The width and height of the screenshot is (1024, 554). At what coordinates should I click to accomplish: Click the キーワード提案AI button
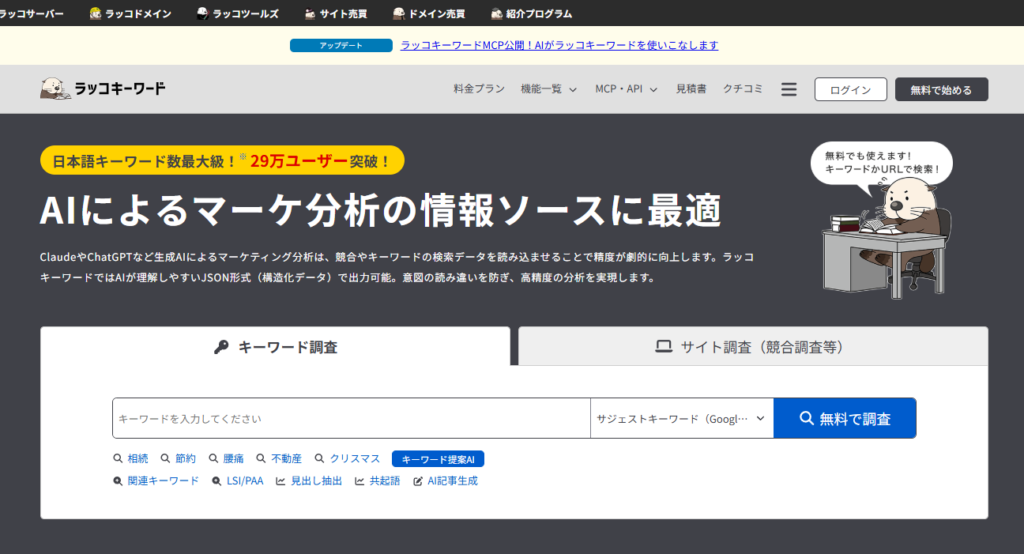[x=438, y=459]
